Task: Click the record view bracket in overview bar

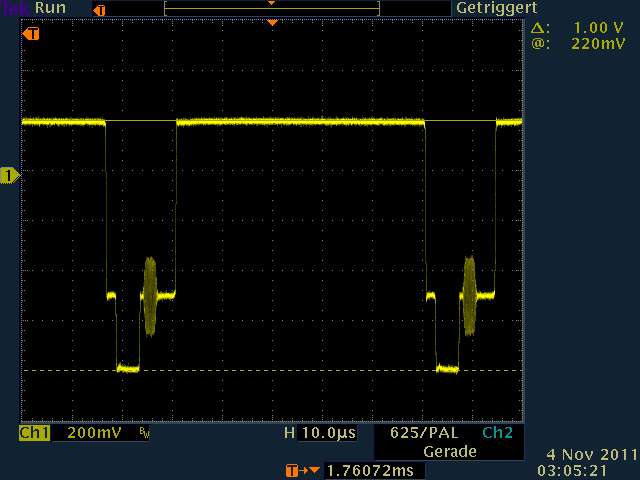Action: coord(272,9)
